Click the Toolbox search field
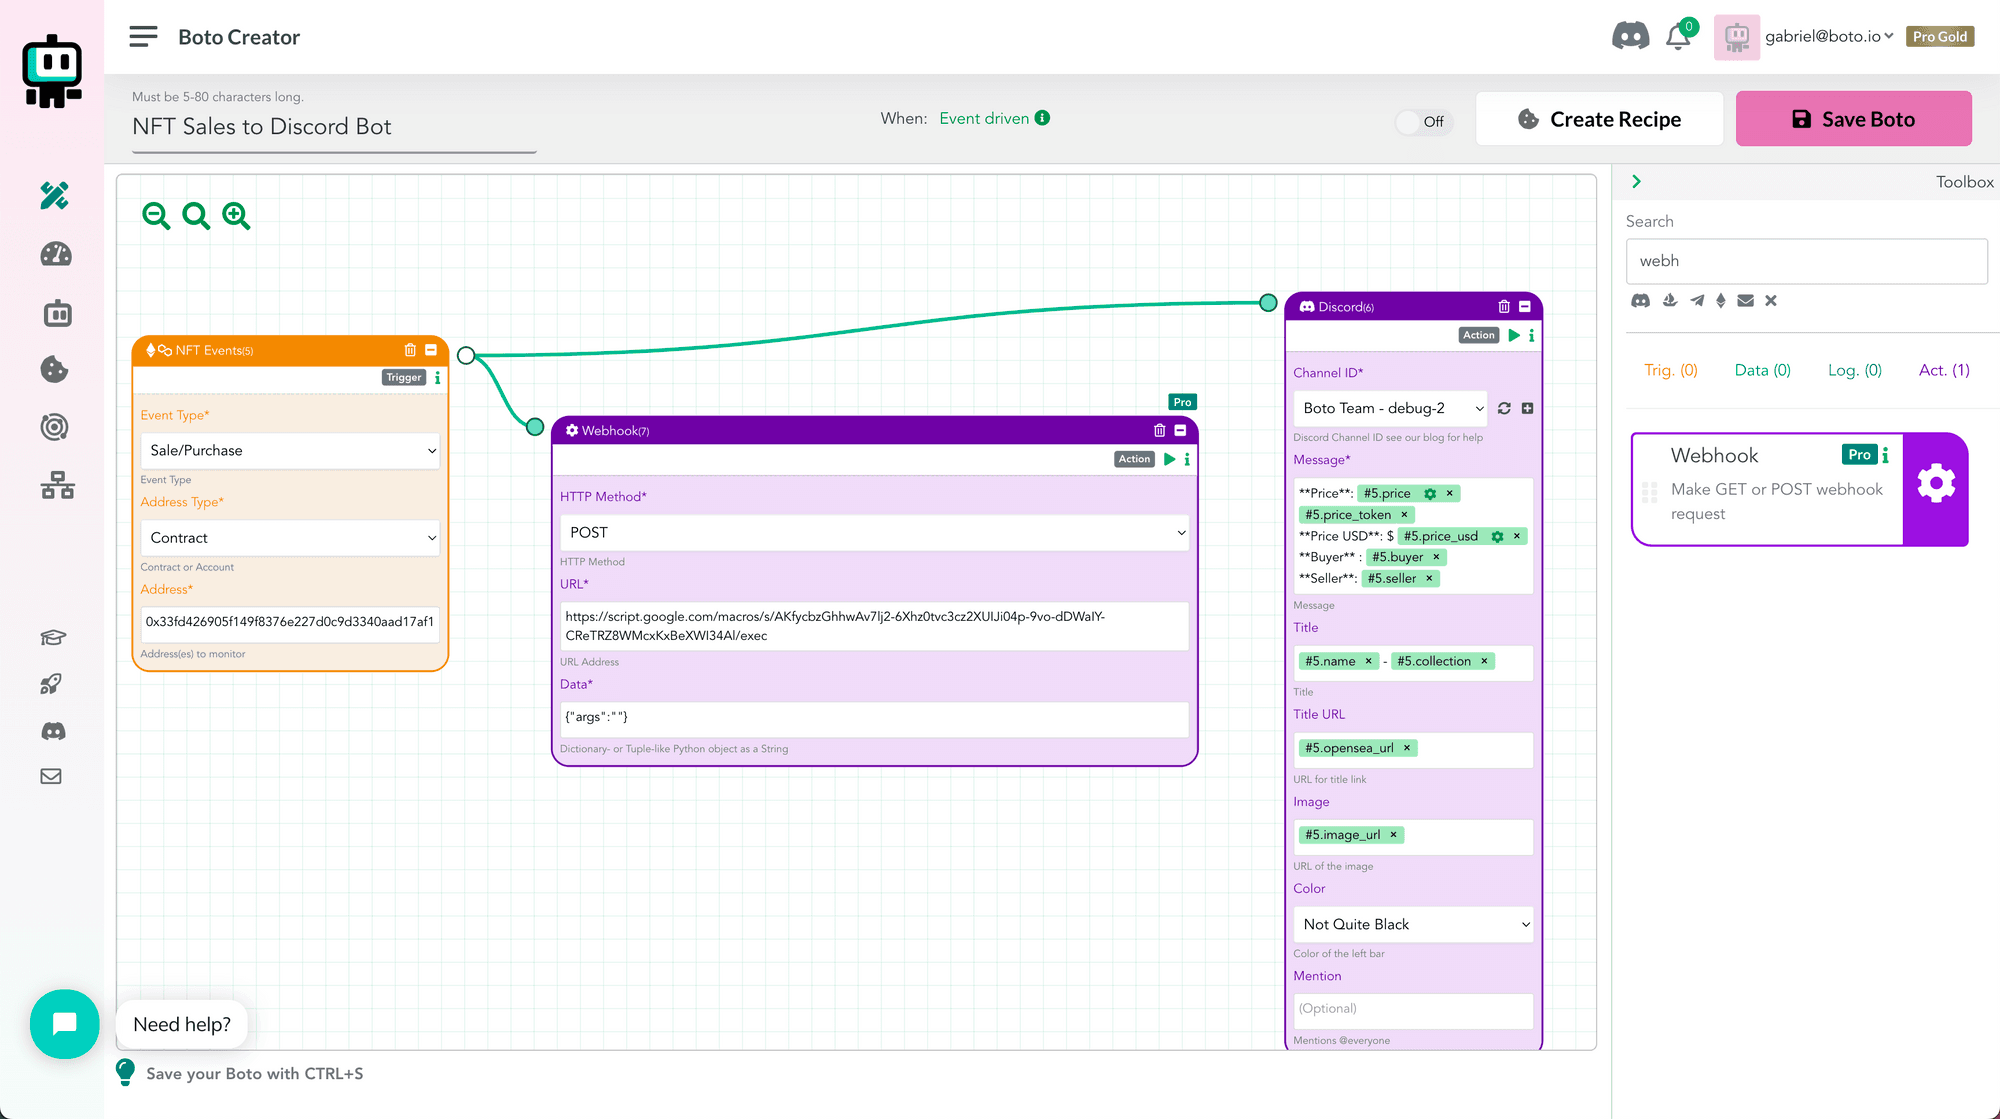This screenshot has height=1119, width=2000. pyautogui.click(x=1806, y=261)
